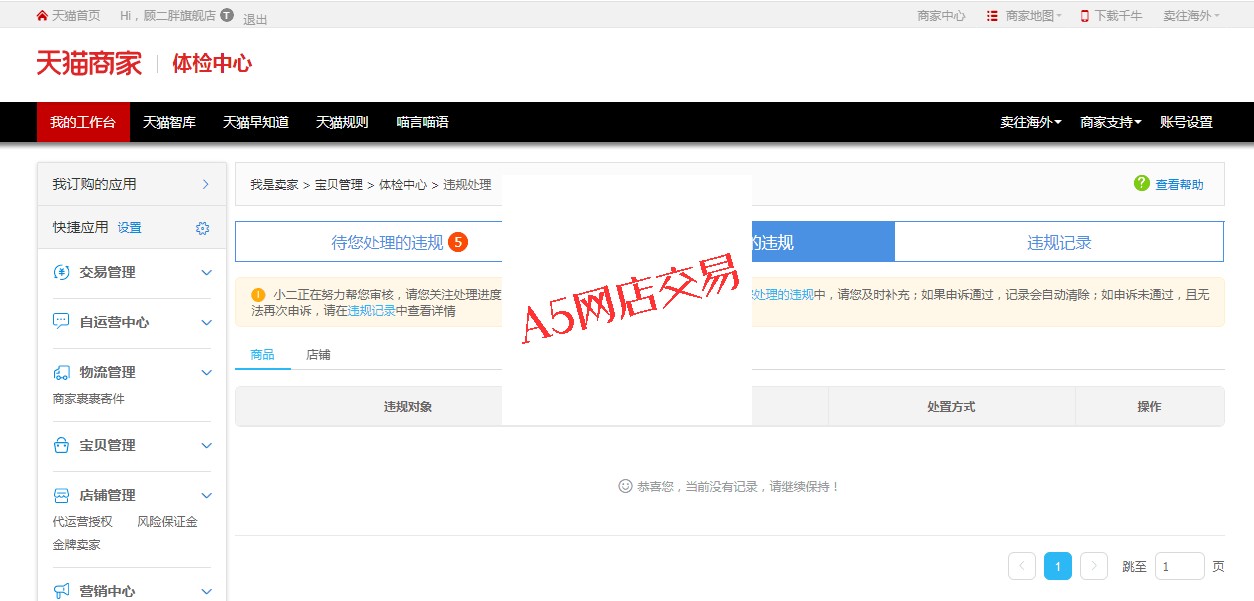Open the top bar 卖往海外 dropdown
Screen dimensions: 1254x601
[x=1191, y=16]
